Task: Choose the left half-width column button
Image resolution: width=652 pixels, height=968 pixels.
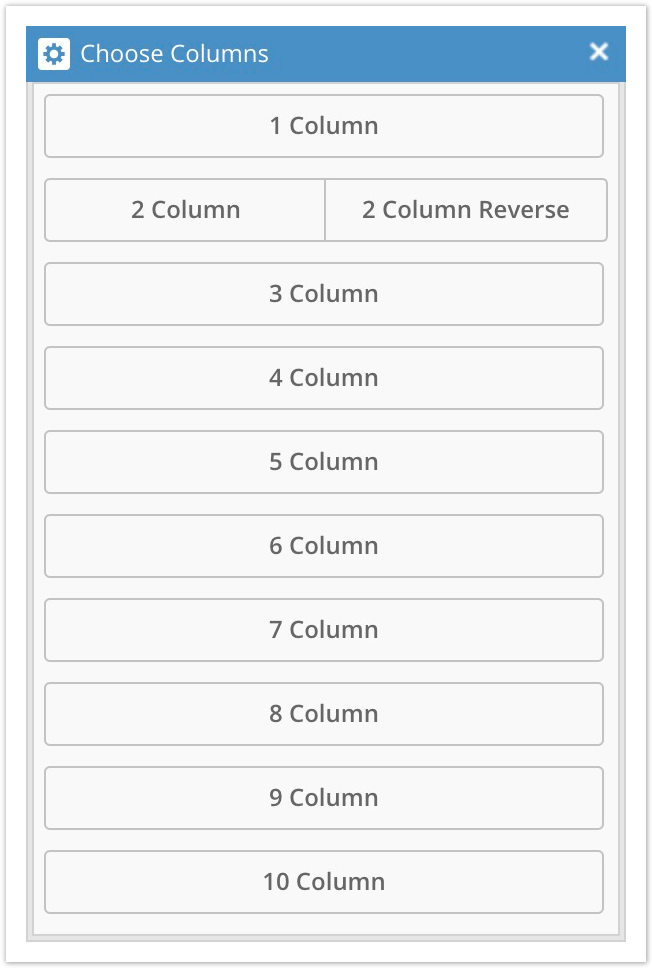Action: (x=185, y=210)
